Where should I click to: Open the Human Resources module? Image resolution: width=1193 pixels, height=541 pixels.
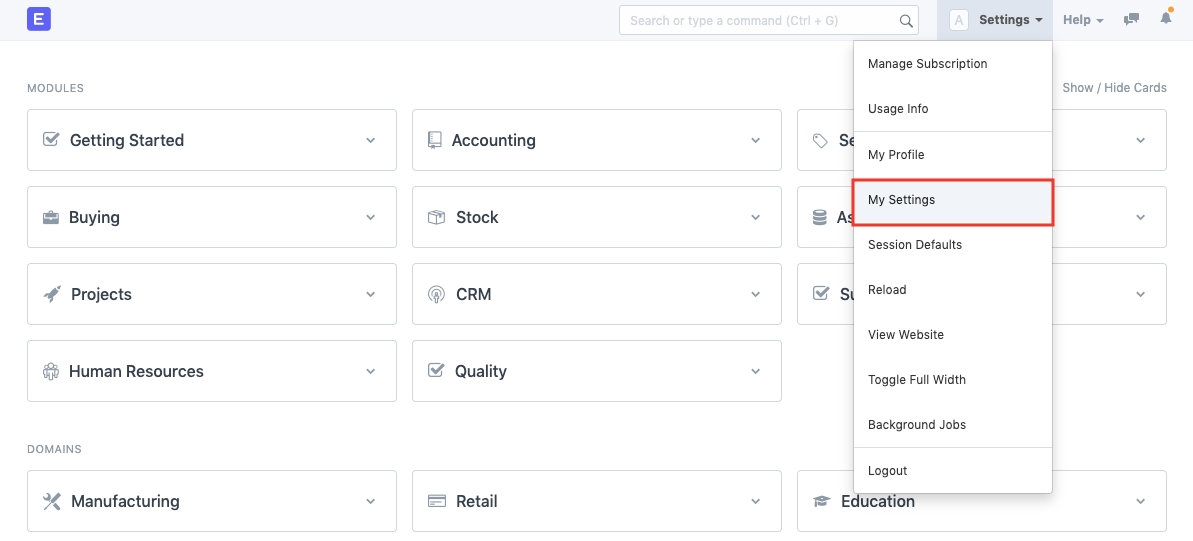coord(136,371)
